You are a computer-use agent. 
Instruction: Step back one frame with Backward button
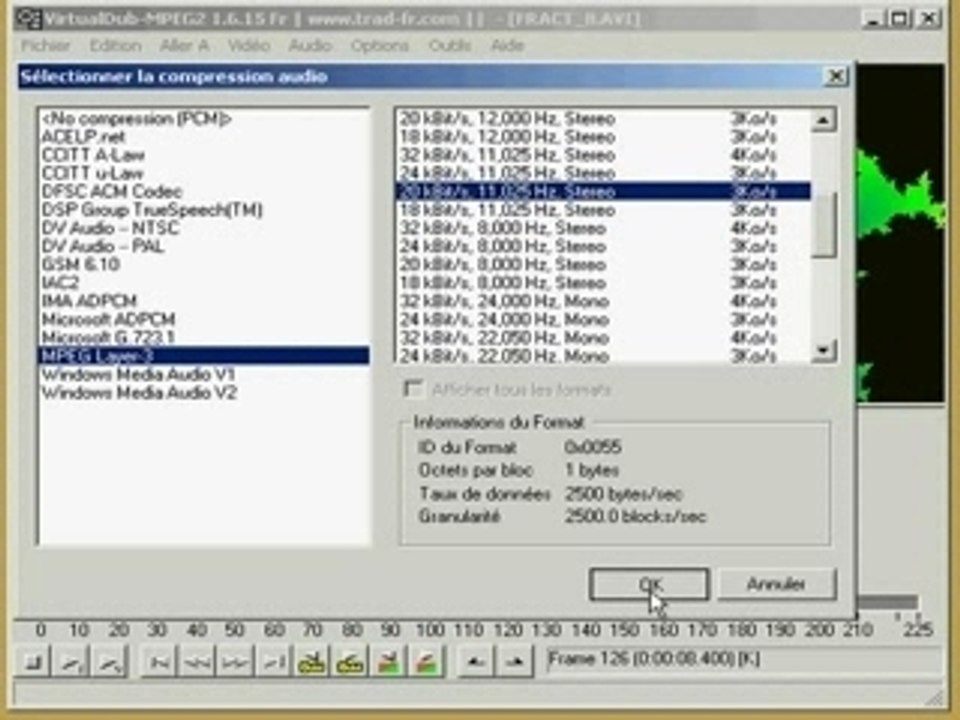(x=198, y=662)
